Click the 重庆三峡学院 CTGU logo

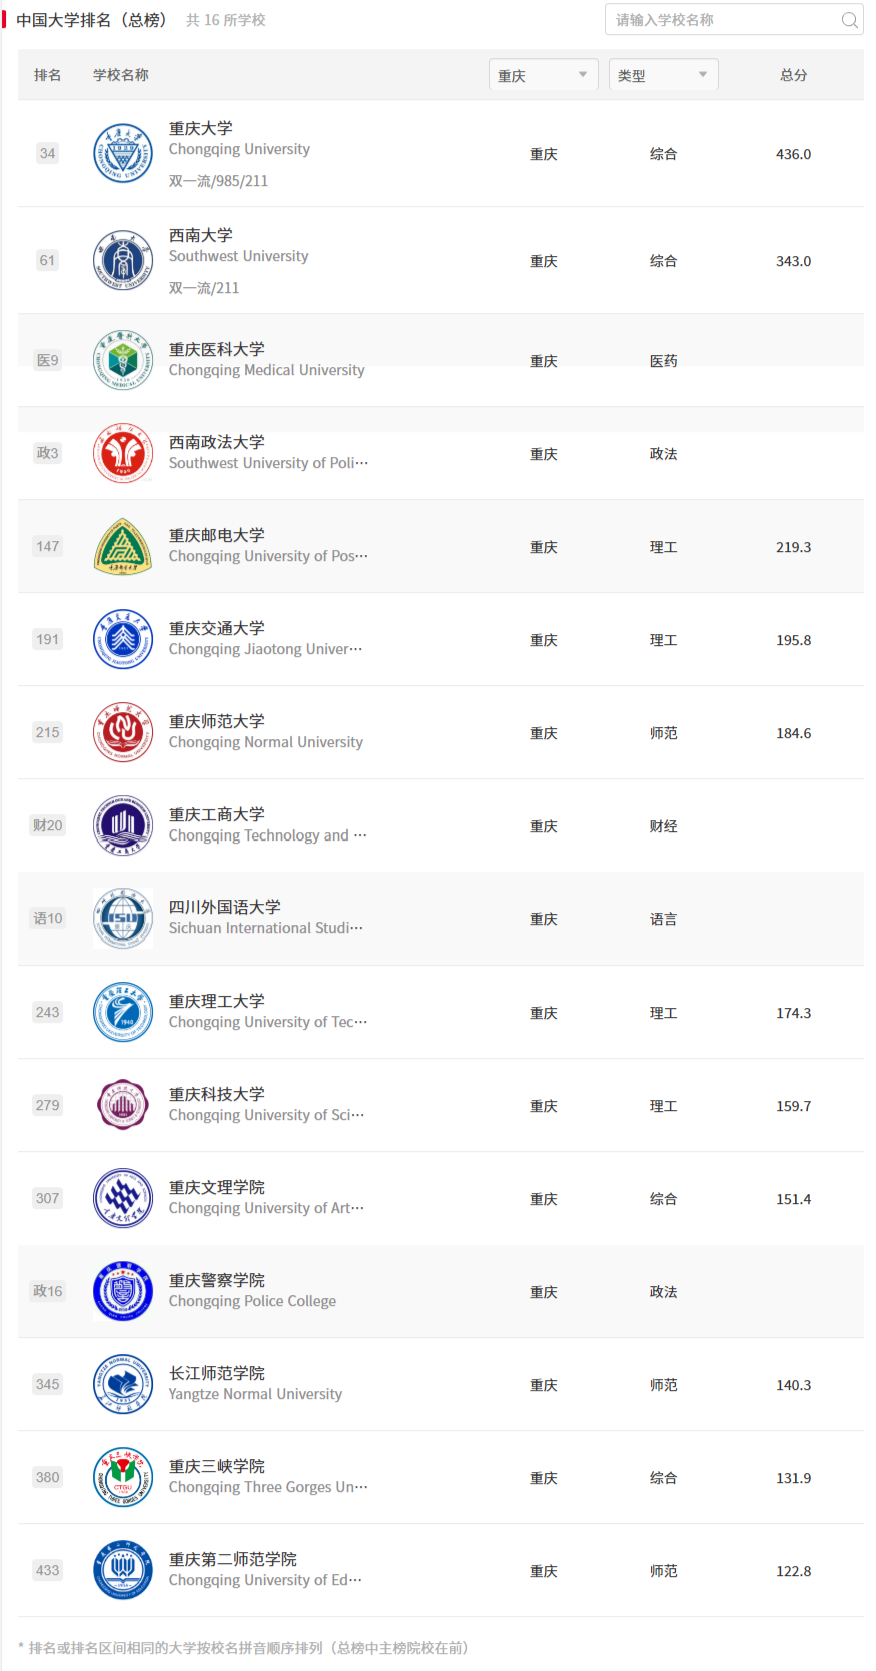click(x=123, y=1477)
